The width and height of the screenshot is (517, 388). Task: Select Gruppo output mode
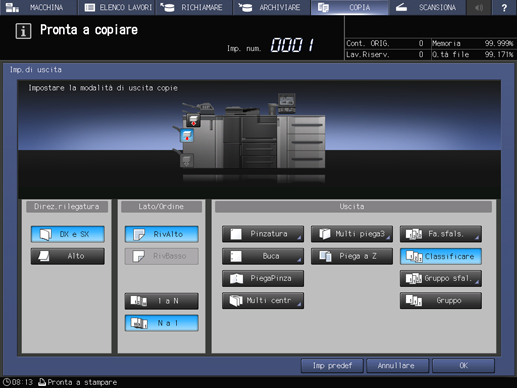pos(441,301)
